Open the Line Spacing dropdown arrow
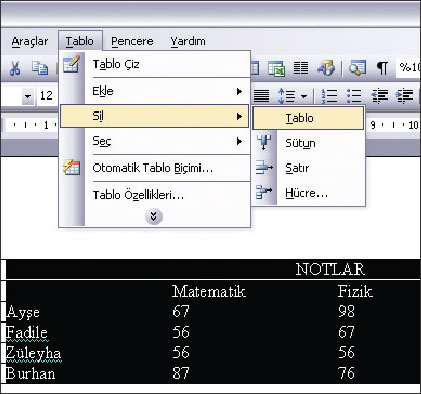This screenshot has height=394, width=421. 303,97
